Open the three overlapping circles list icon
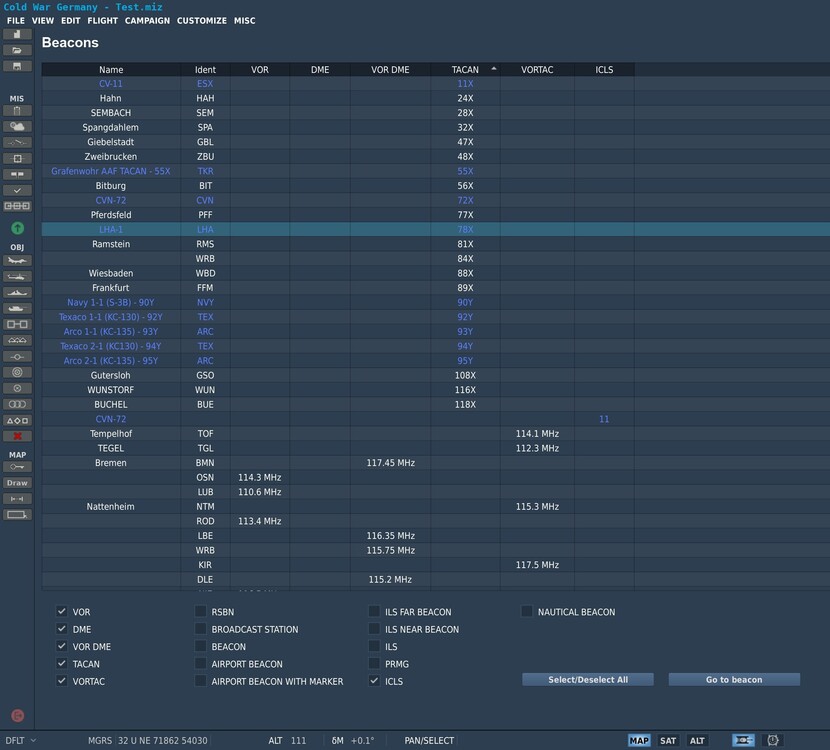 pyautogui.click(x=17, y=404)
